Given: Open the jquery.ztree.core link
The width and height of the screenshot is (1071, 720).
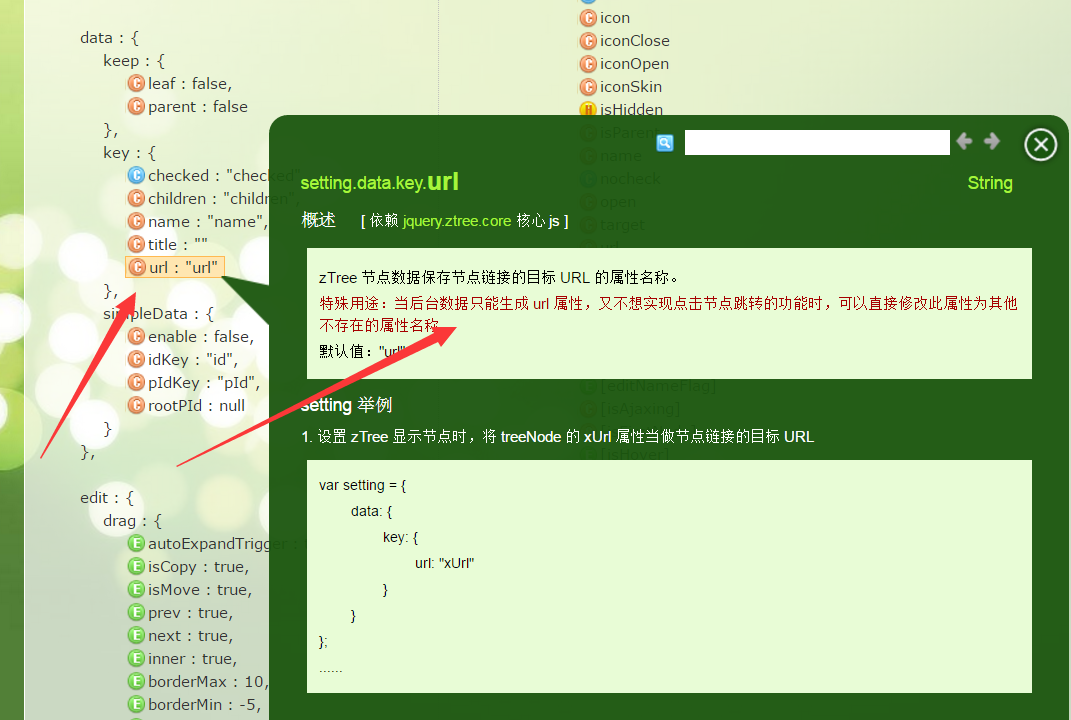Looking at the screenshot, I should pyautogui.click(x=457, y=221).
